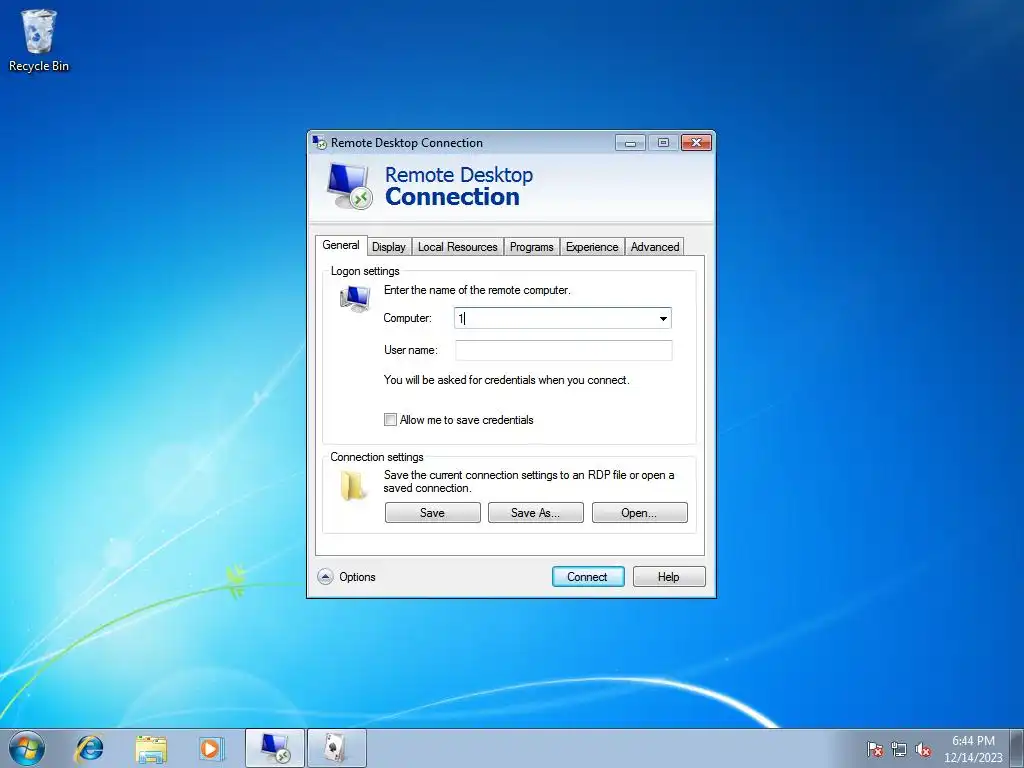This screenshot has width=1024, height=768.
Task: Open the network status tray icon
Action: click(899, 749)
